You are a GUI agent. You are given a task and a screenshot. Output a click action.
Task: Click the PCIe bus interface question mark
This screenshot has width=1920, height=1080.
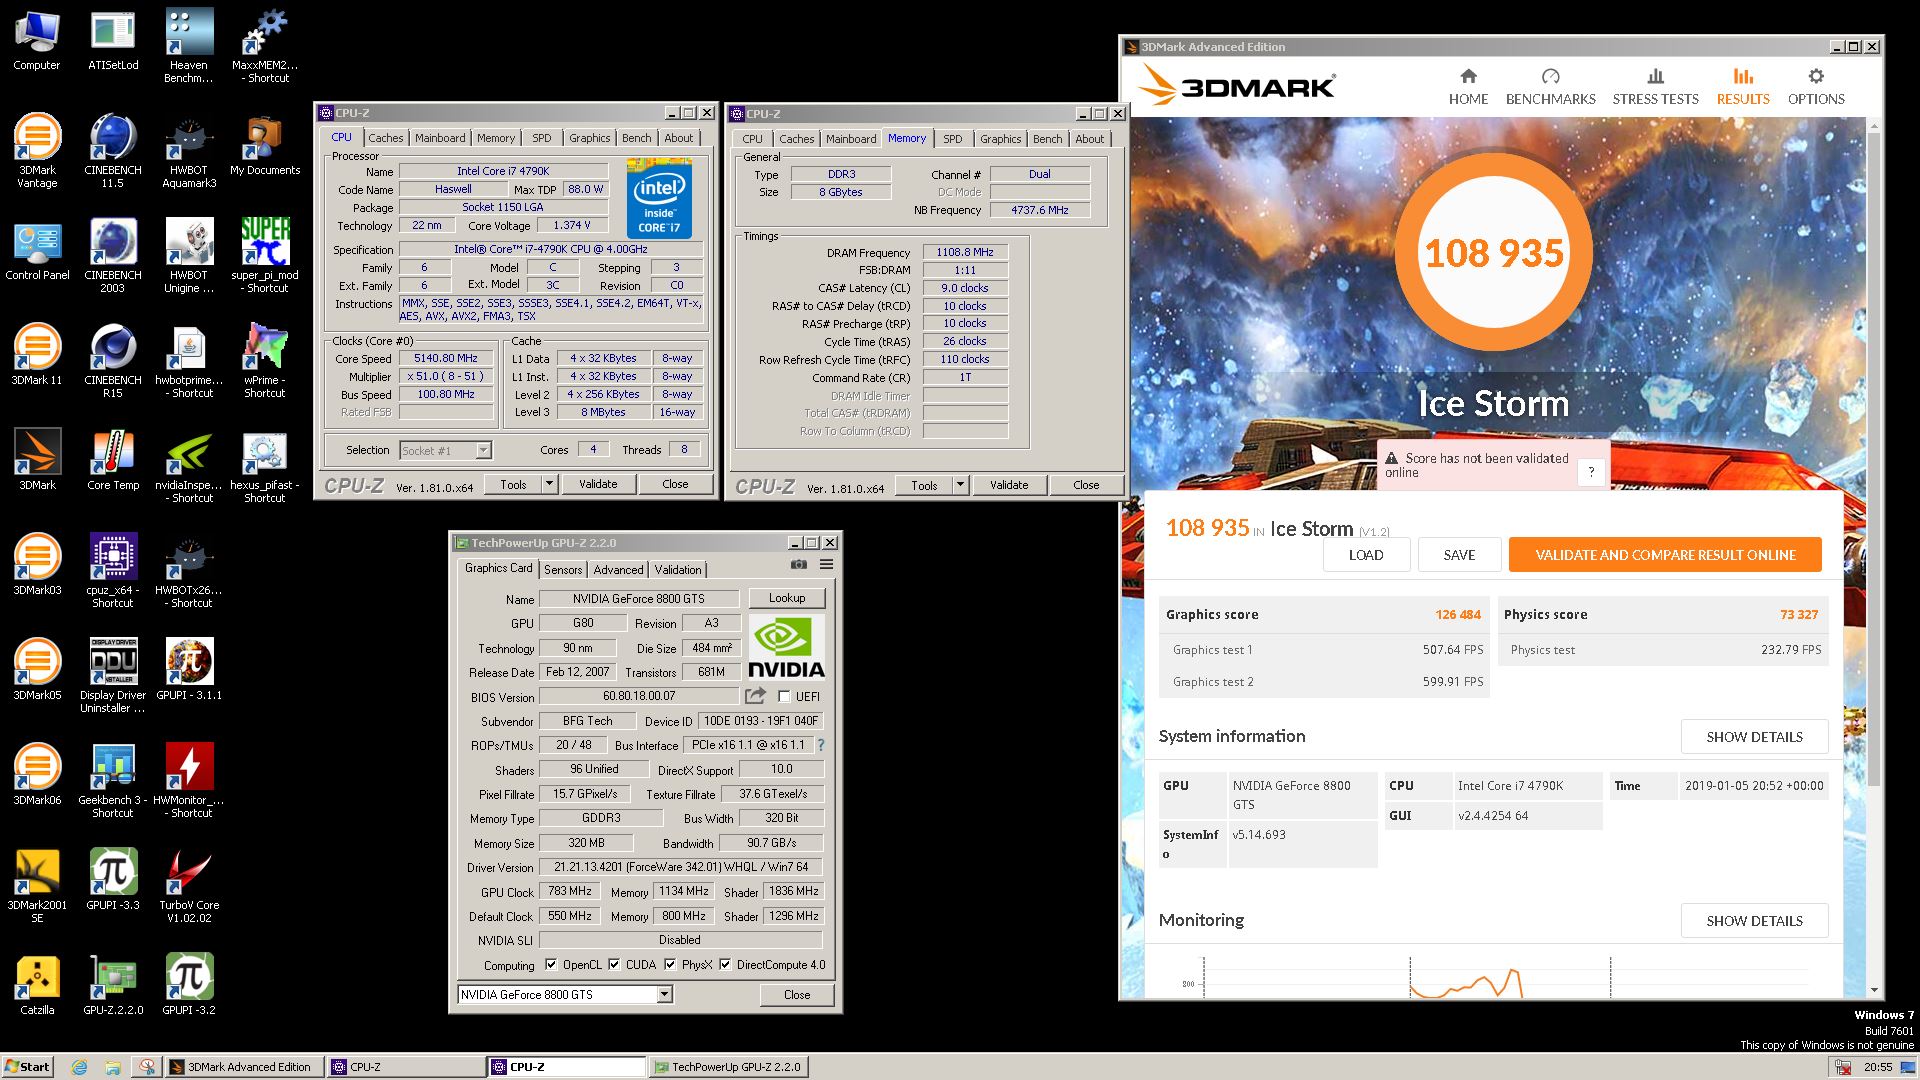point(821,745)
